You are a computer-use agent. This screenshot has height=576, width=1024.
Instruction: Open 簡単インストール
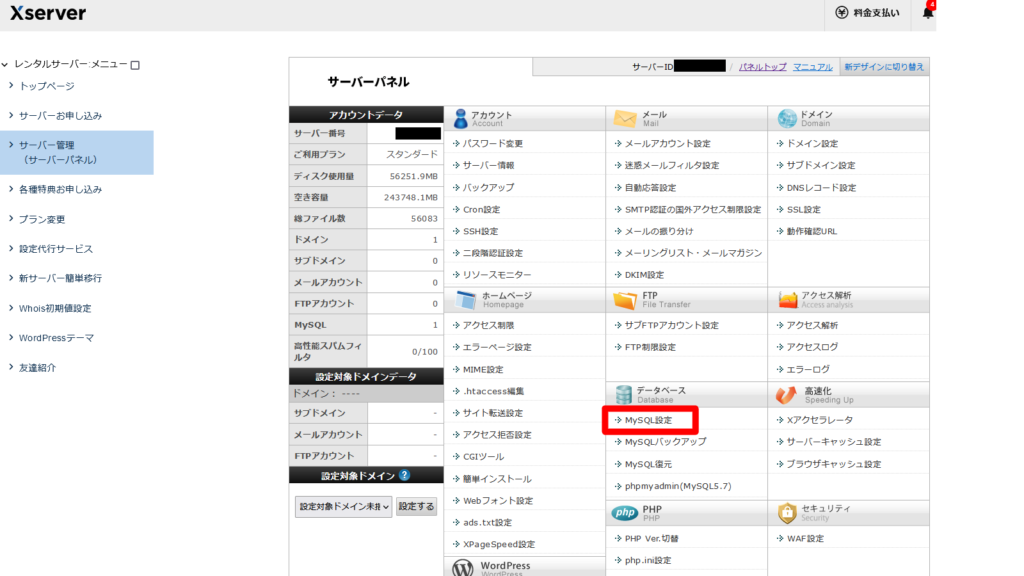click(x=497, y=479)
